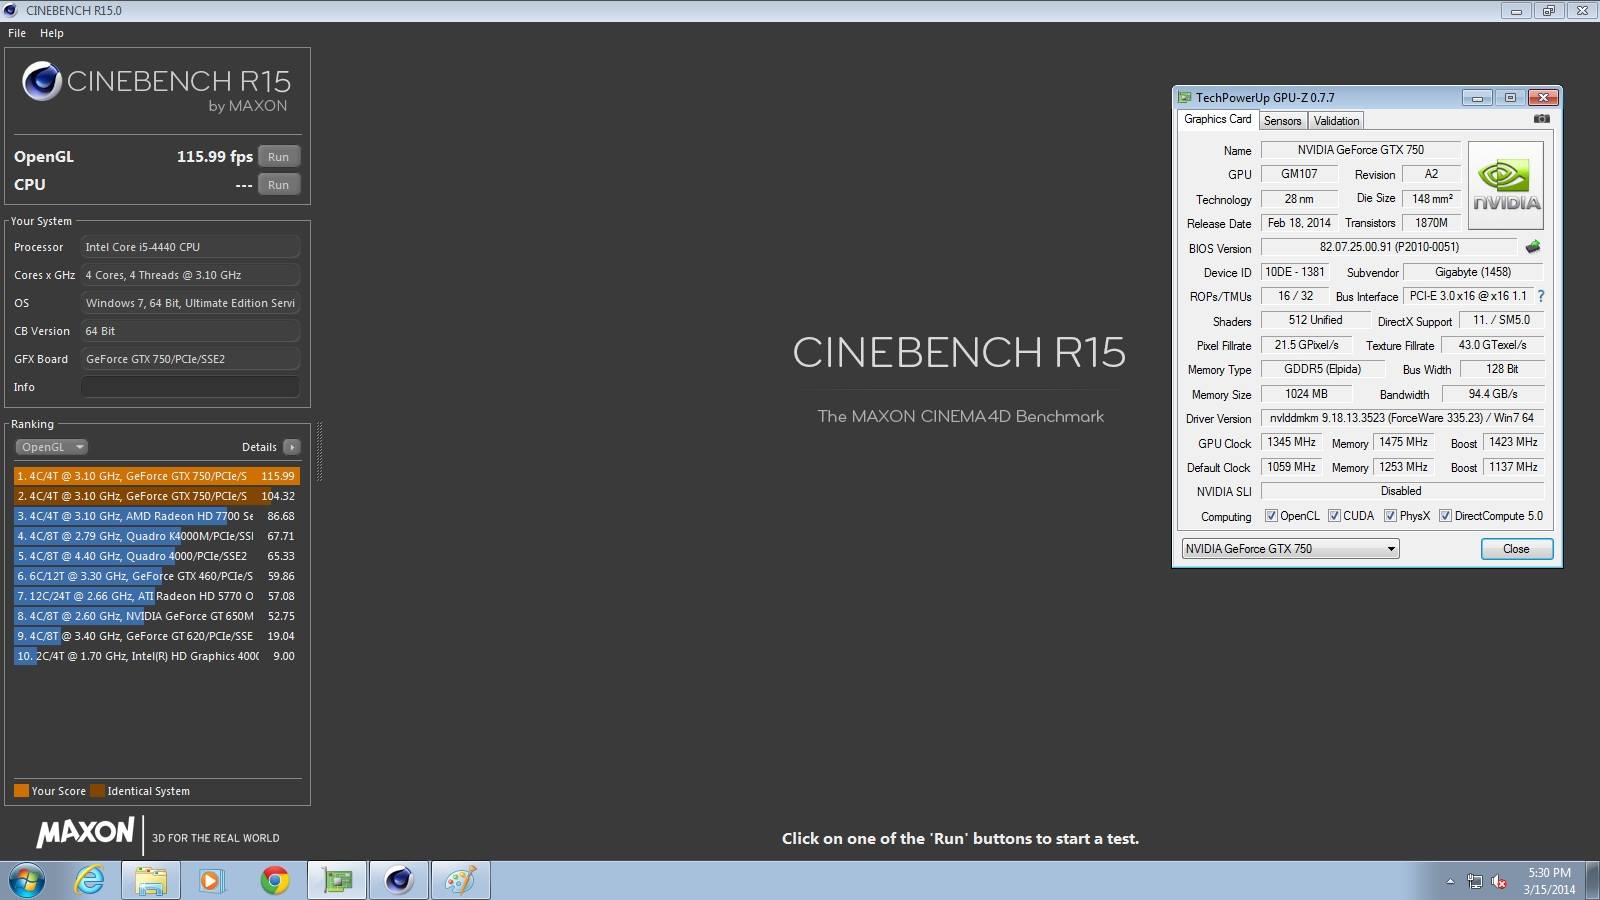Select ranking row 4.40 GHz Quadro 4000

pyautogui.click(x=157, y=556)
